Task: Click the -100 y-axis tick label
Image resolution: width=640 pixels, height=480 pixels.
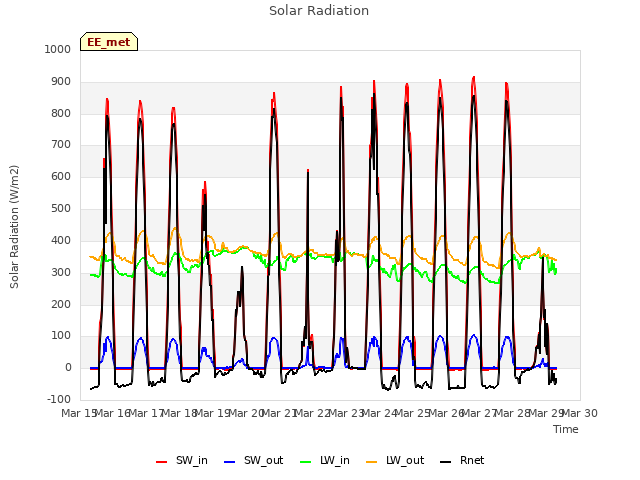Action: [x=59, y=399]
